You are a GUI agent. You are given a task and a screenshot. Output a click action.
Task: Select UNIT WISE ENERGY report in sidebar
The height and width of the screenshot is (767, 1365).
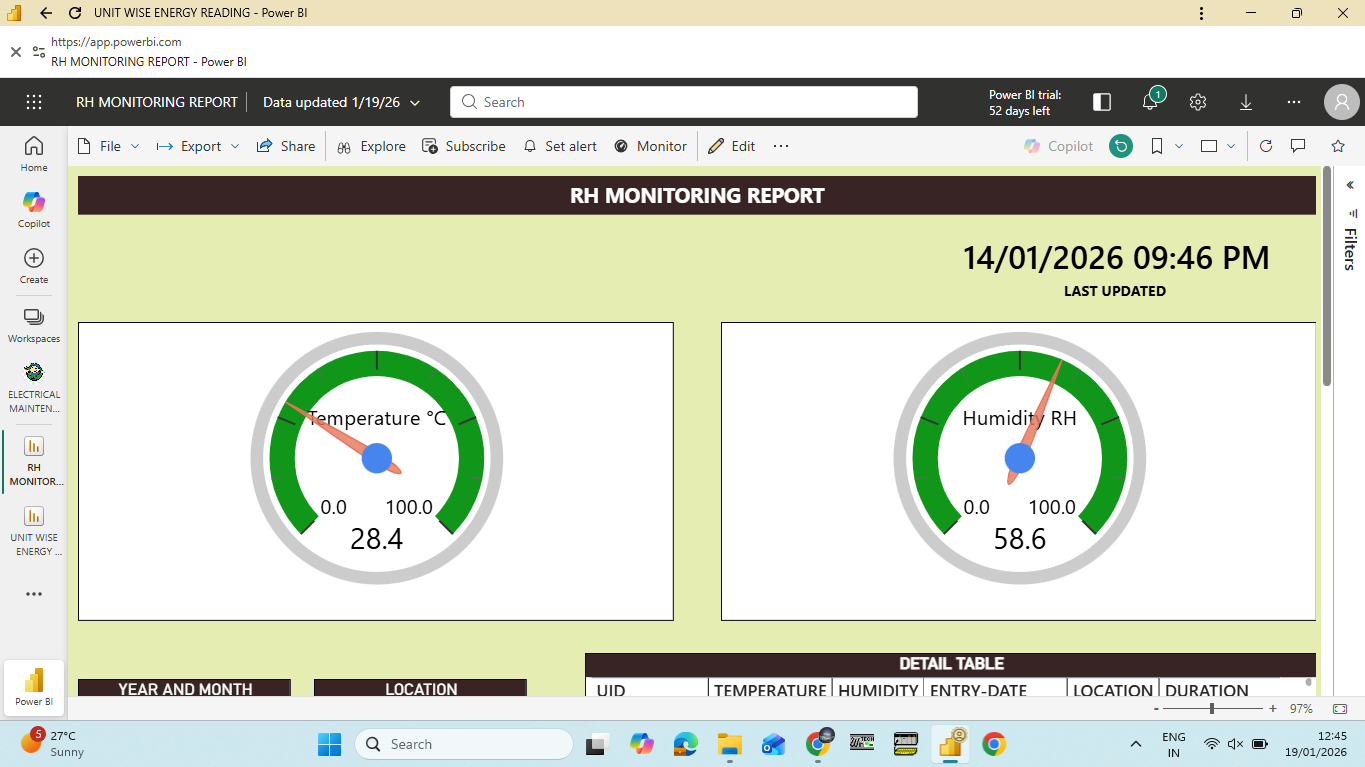pos(34,530)
